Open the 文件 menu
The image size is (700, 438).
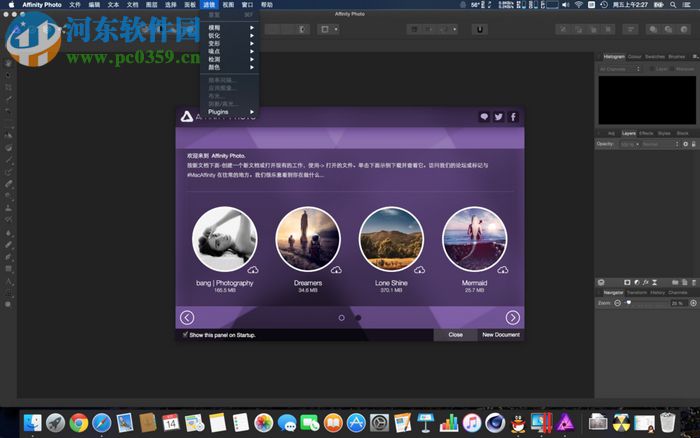[x=75, y=4]
